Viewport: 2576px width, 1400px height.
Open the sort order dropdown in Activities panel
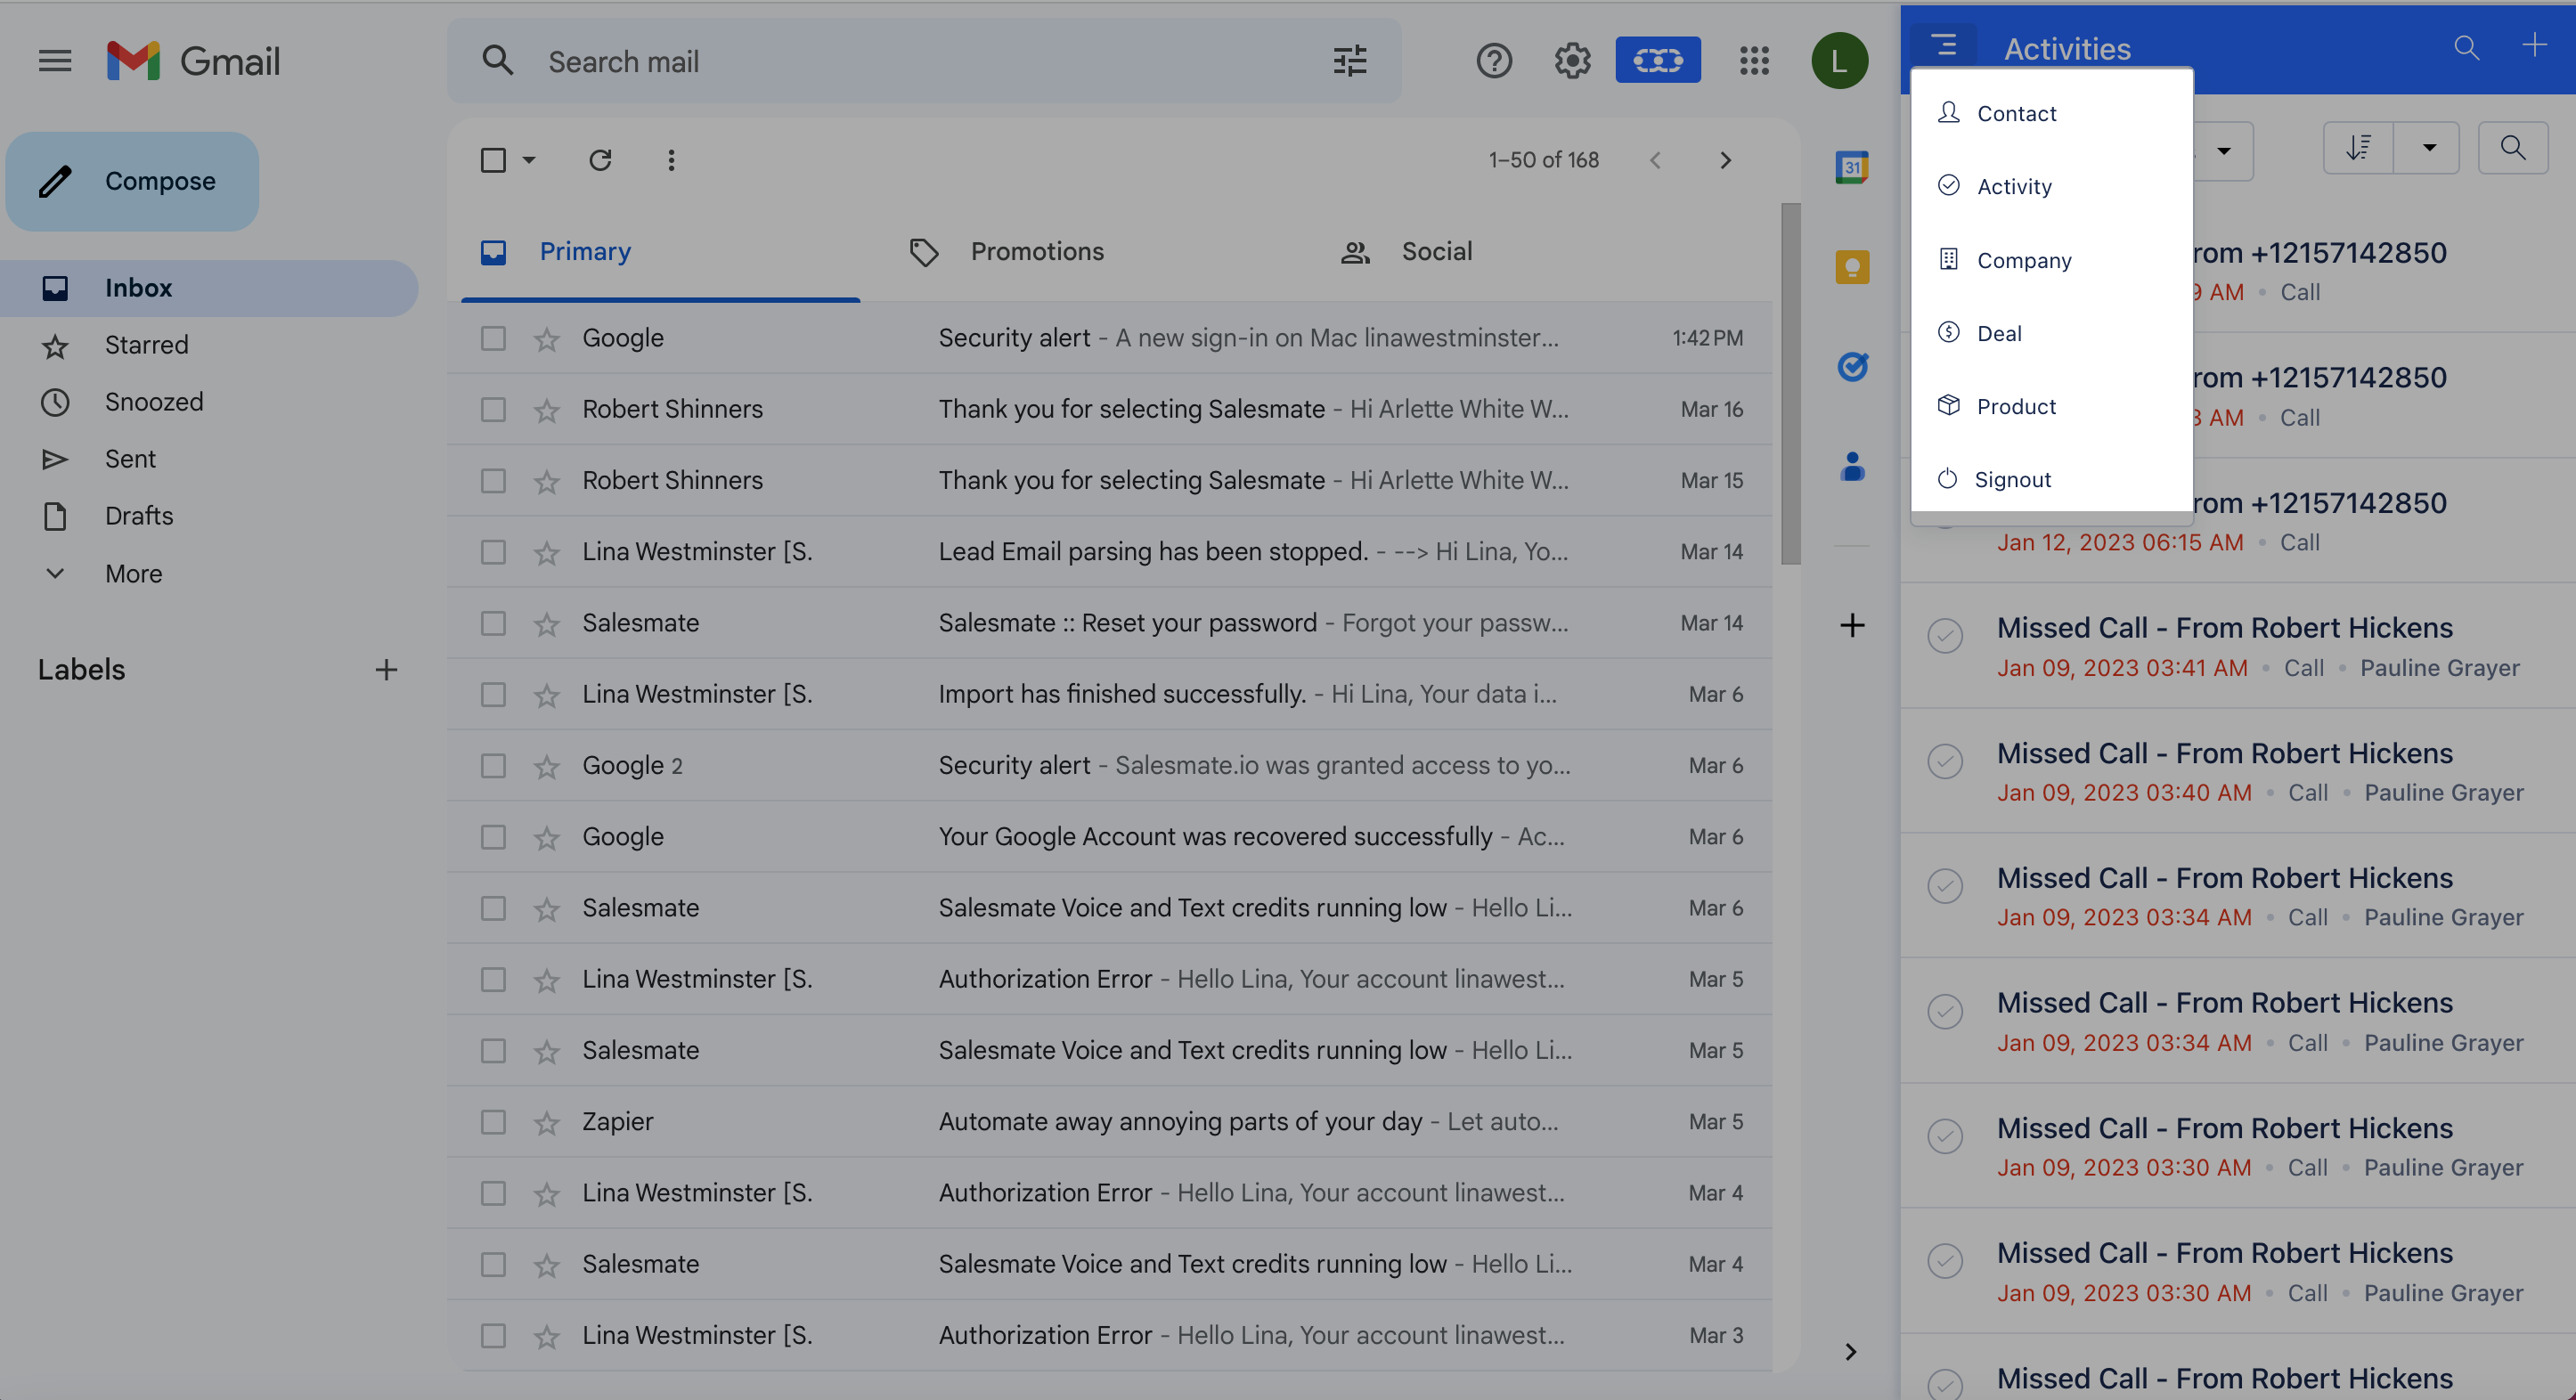click(2428, 148)
